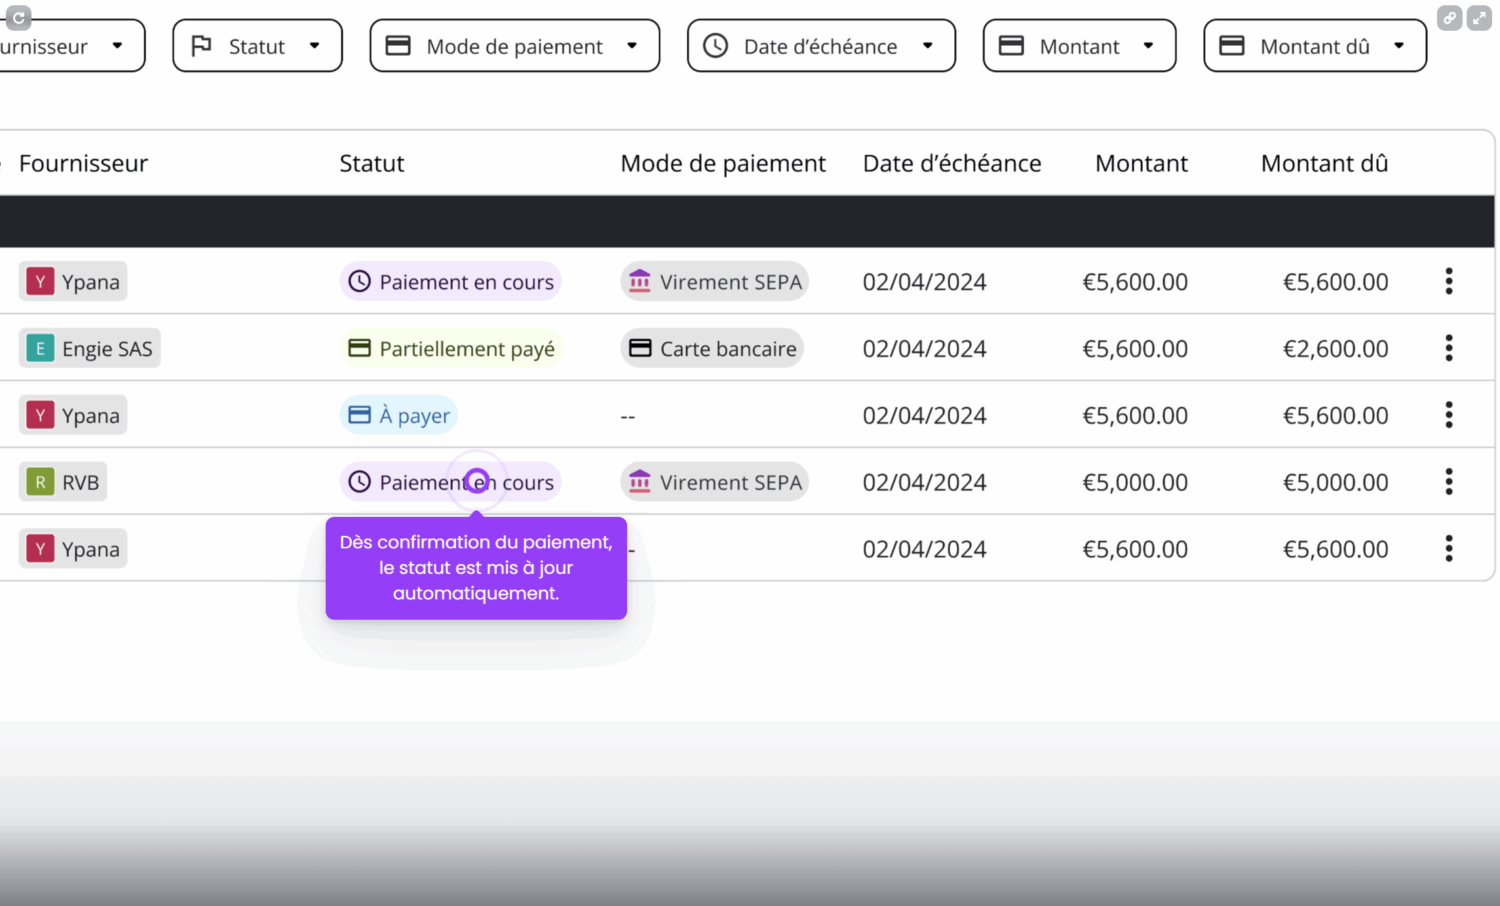
Task: Click the €2,600.00 amount due
Action: [1335, 349]
